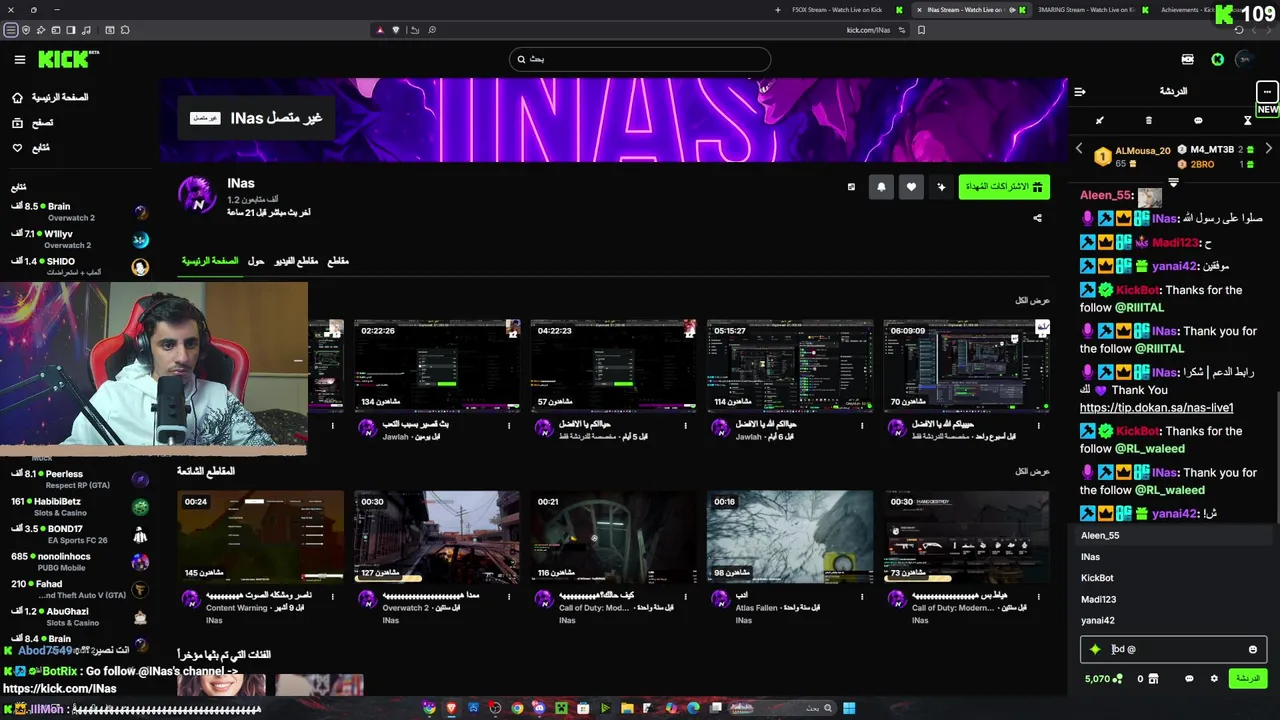Screen dimensions: 1280x720
Task: Click the small square icon left of bell
Action: tap(851, 187)
